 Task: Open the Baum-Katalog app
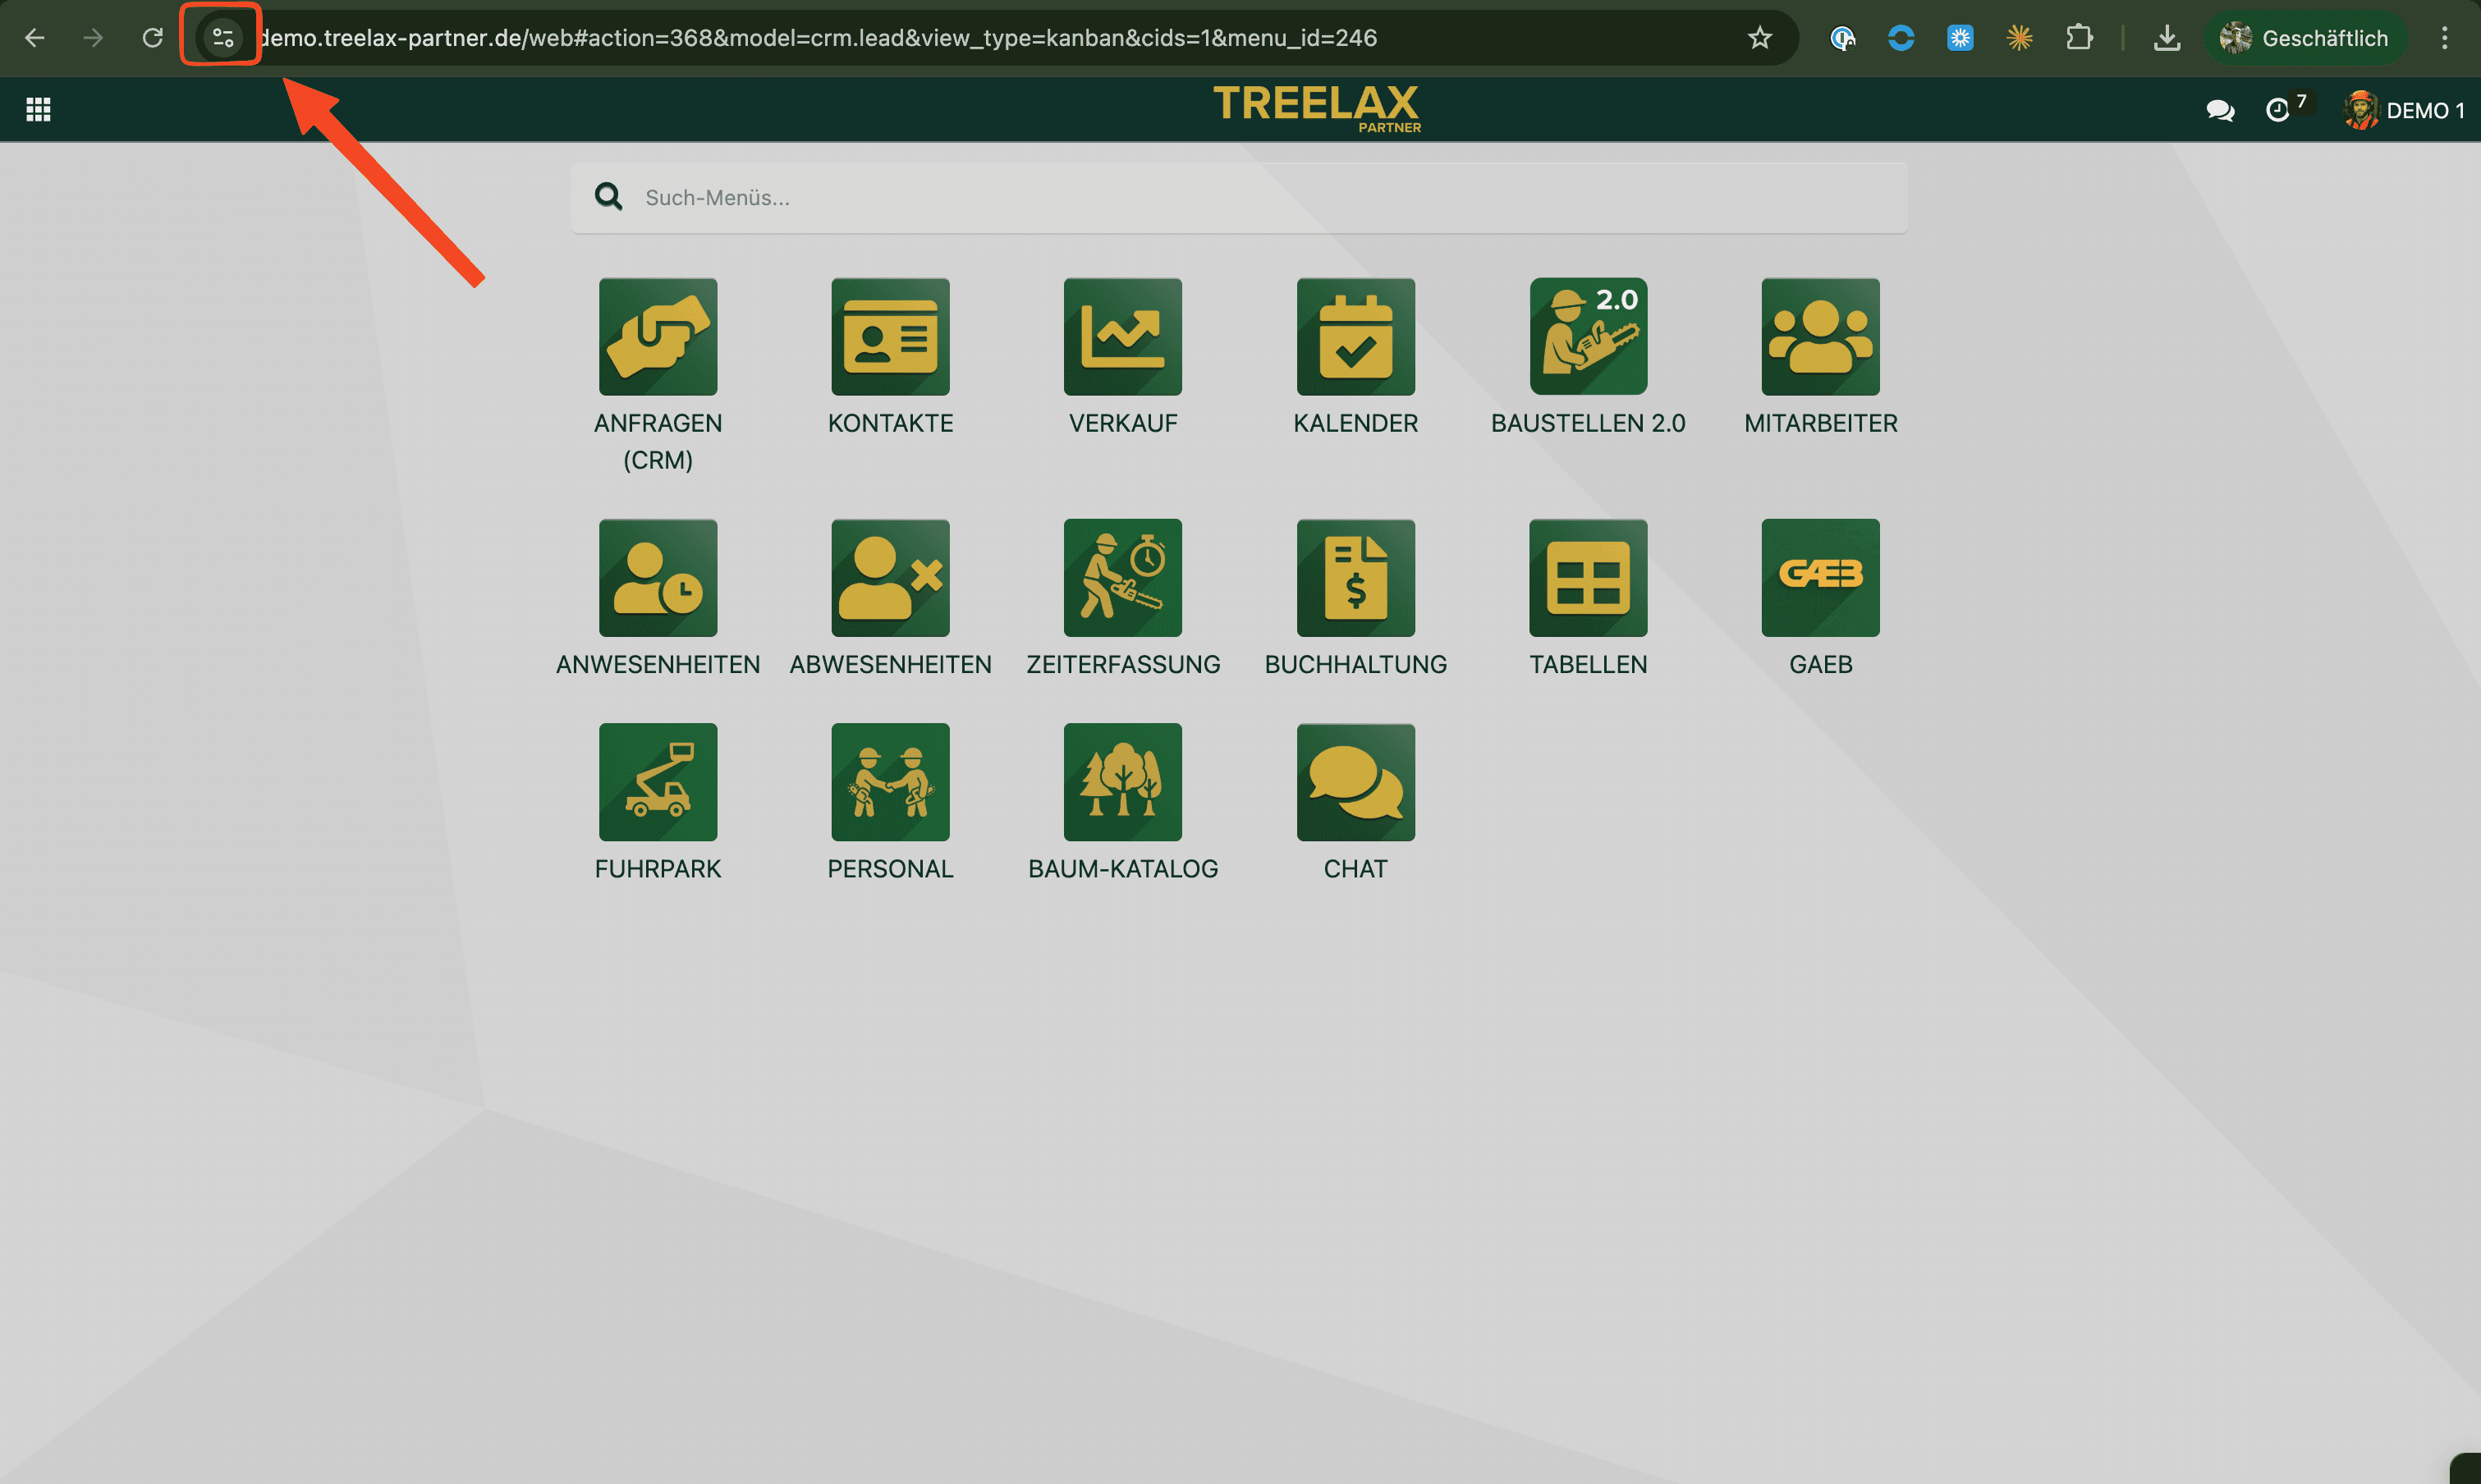[x=1122, y=782]
